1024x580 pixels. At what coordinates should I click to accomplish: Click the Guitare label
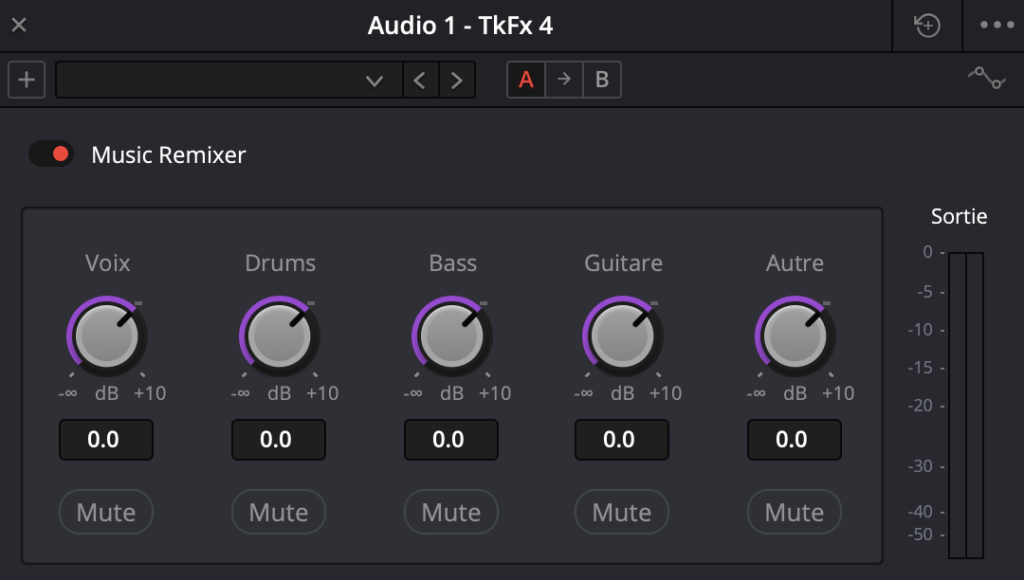(623, 263)
